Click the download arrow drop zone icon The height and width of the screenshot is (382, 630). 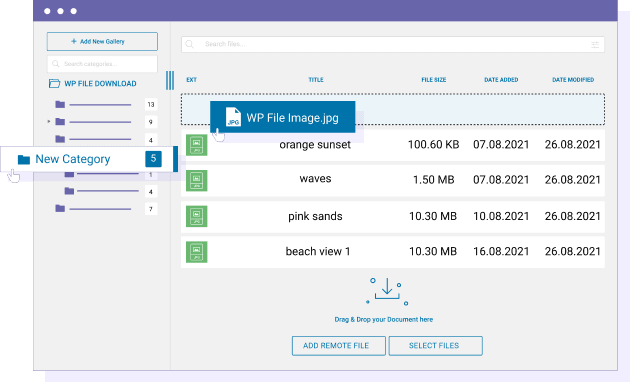387,291
